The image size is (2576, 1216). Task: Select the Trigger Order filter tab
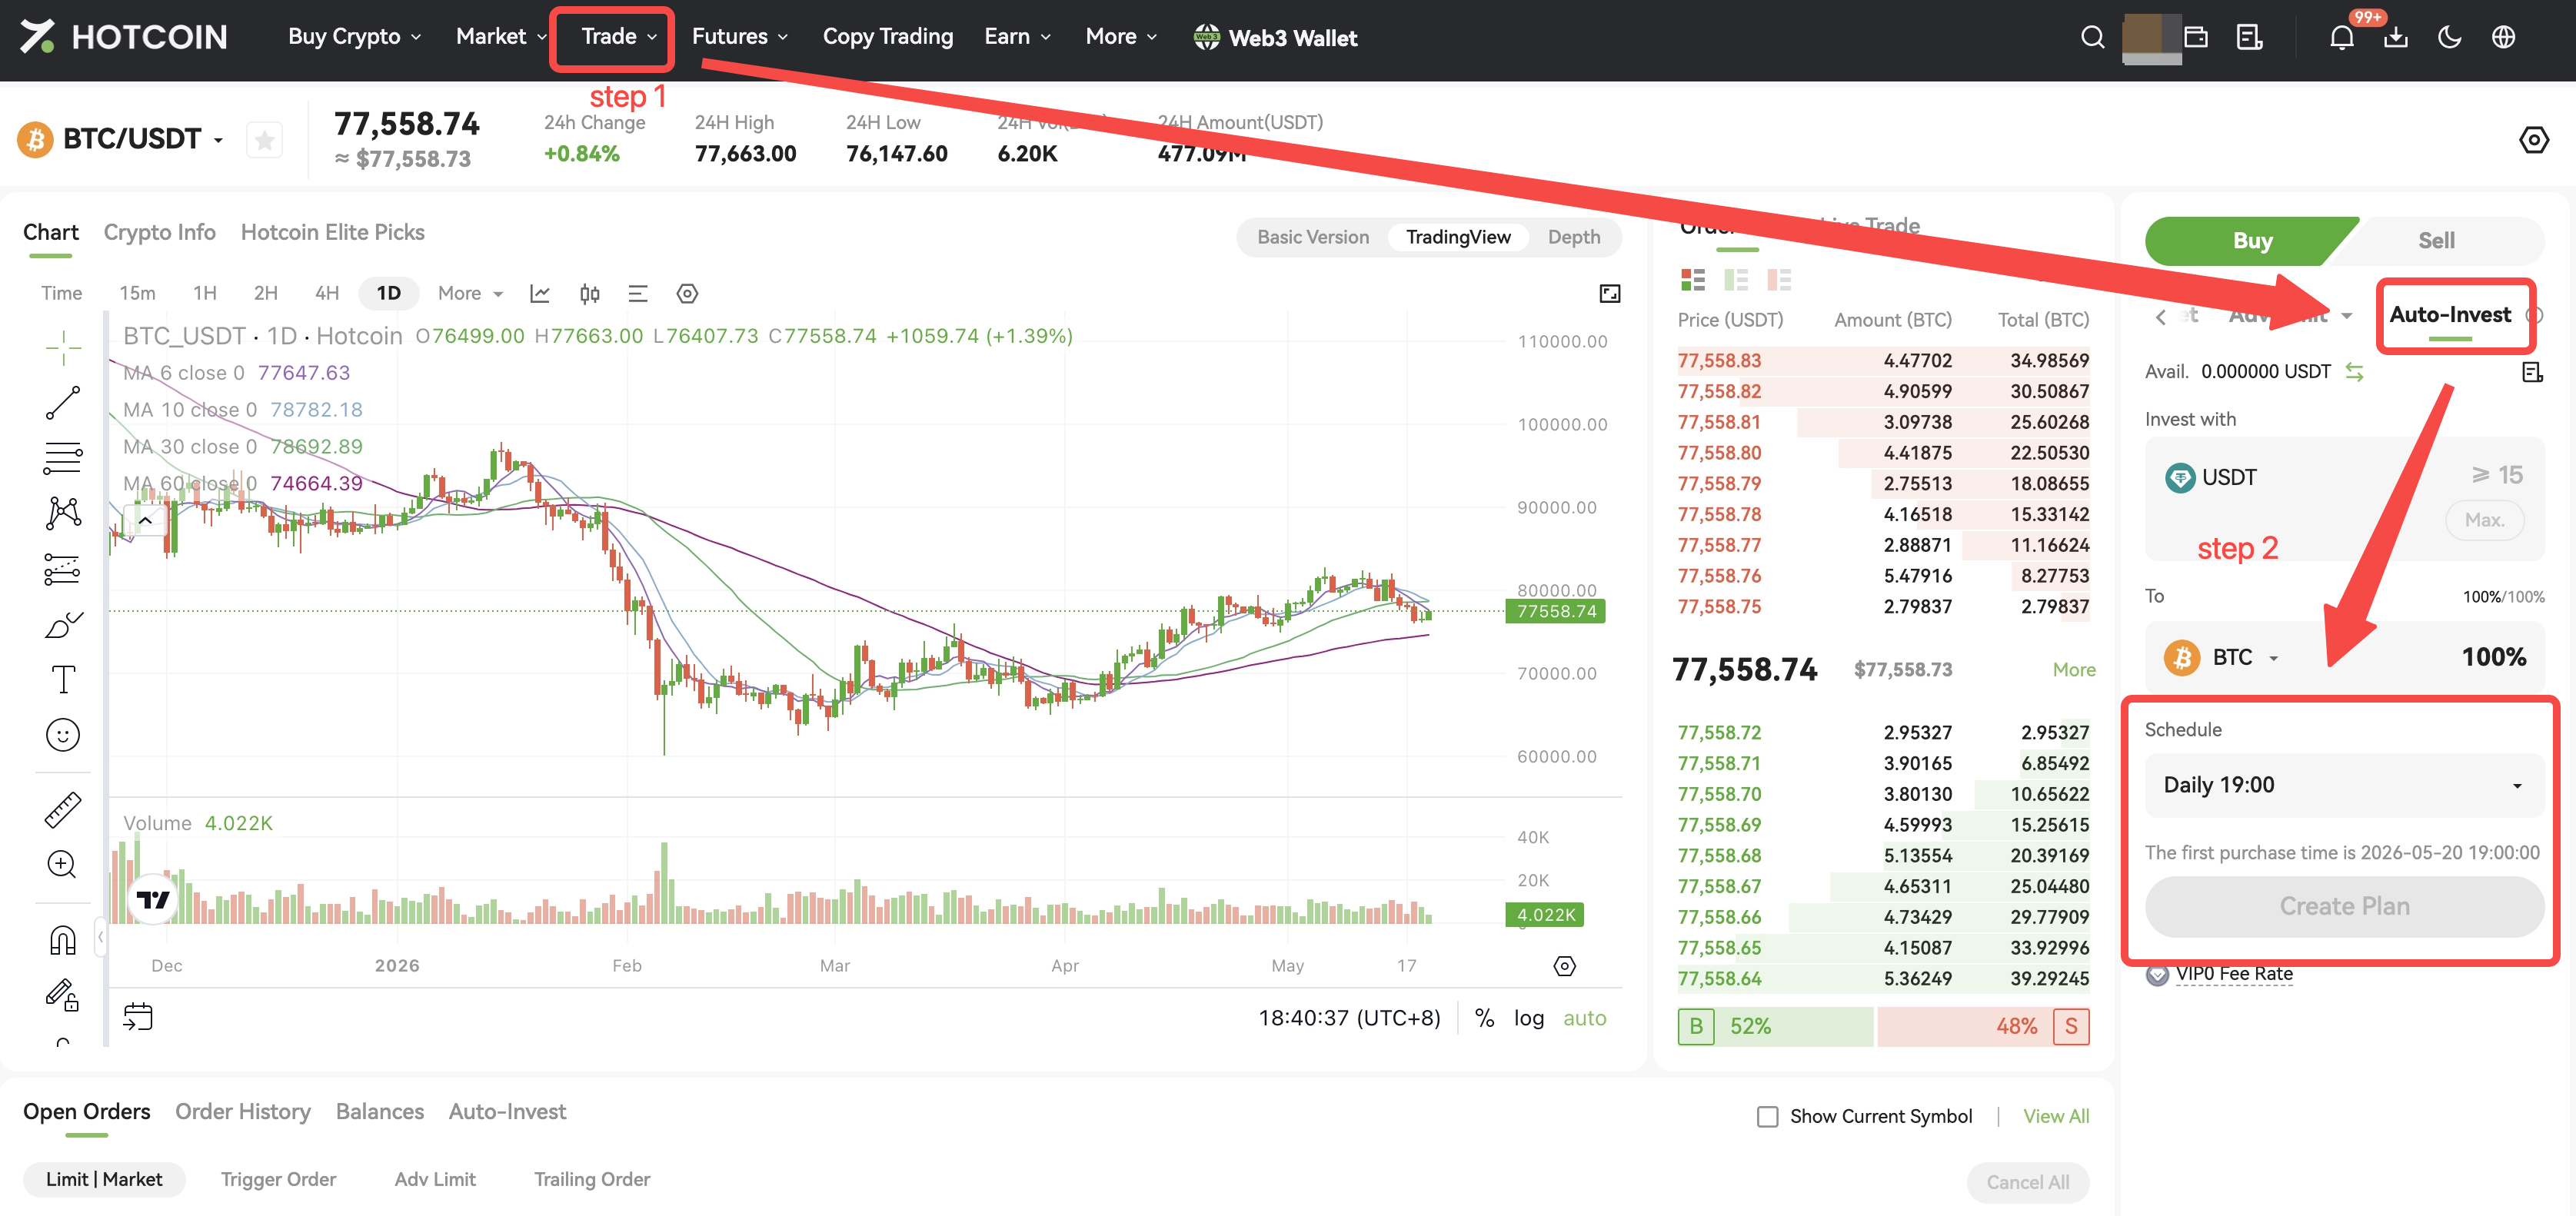point(278,1179)
